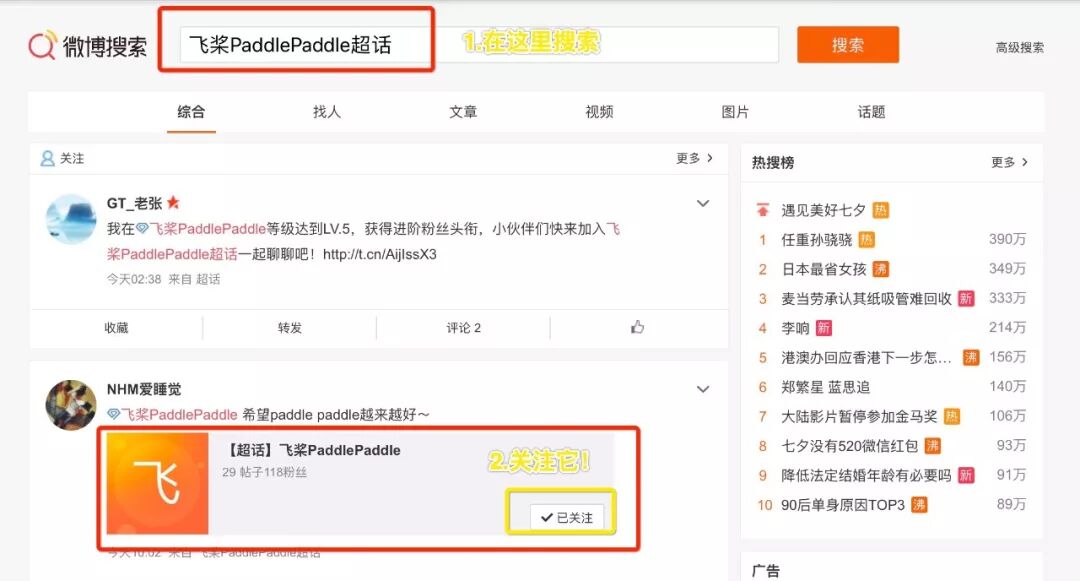Image resolution: width=1080 pixels, height=581 pixels.
Task: Click the 热搜榜 heading
Action: (773, 162)
